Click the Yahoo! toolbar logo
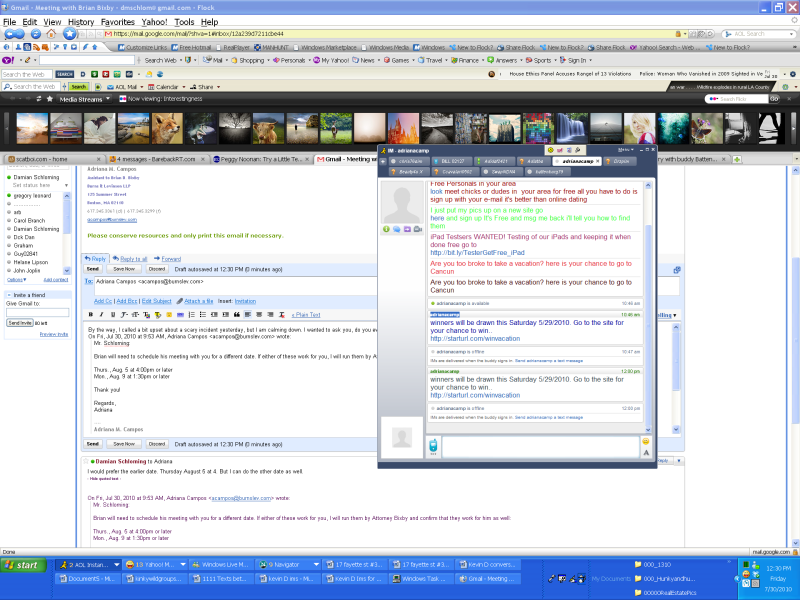 (7, 60)
